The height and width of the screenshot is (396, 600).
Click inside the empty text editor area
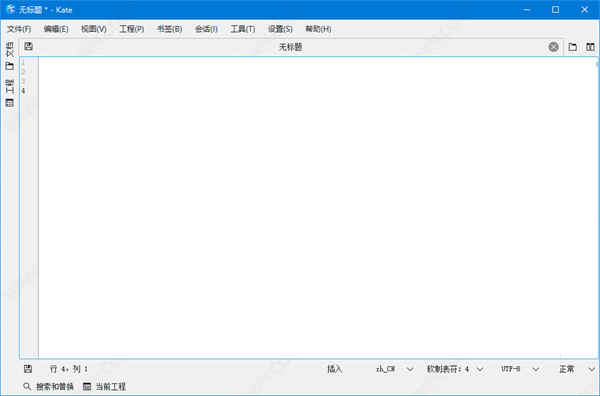tap(318, 208)
